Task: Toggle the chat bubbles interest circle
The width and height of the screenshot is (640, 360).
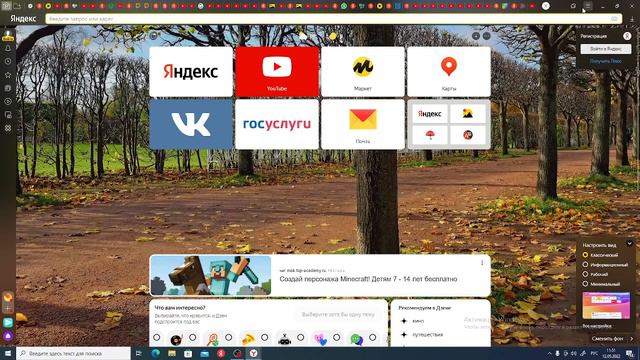Action: point(372,338)
